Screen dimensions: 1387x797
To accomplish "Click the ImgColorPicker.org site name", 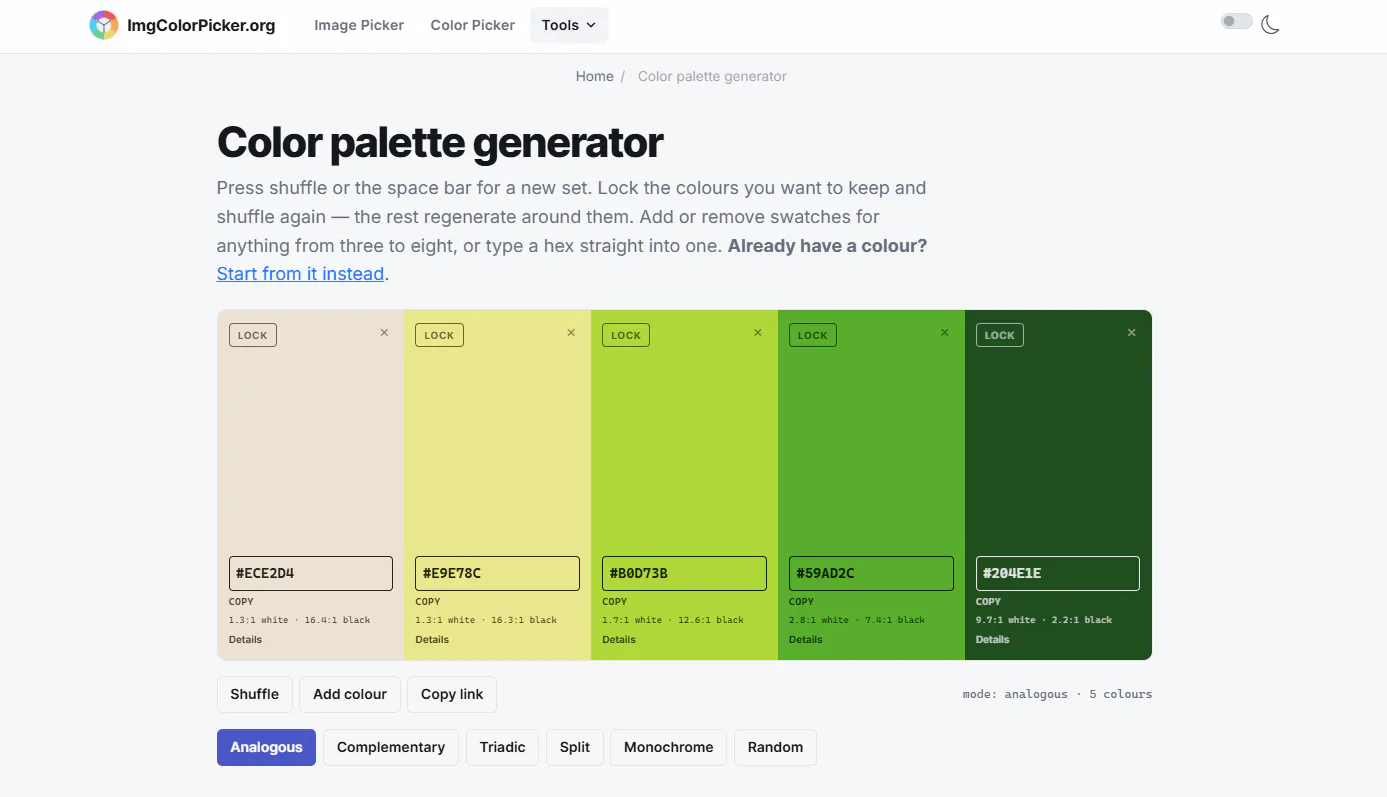I will 201,25.
